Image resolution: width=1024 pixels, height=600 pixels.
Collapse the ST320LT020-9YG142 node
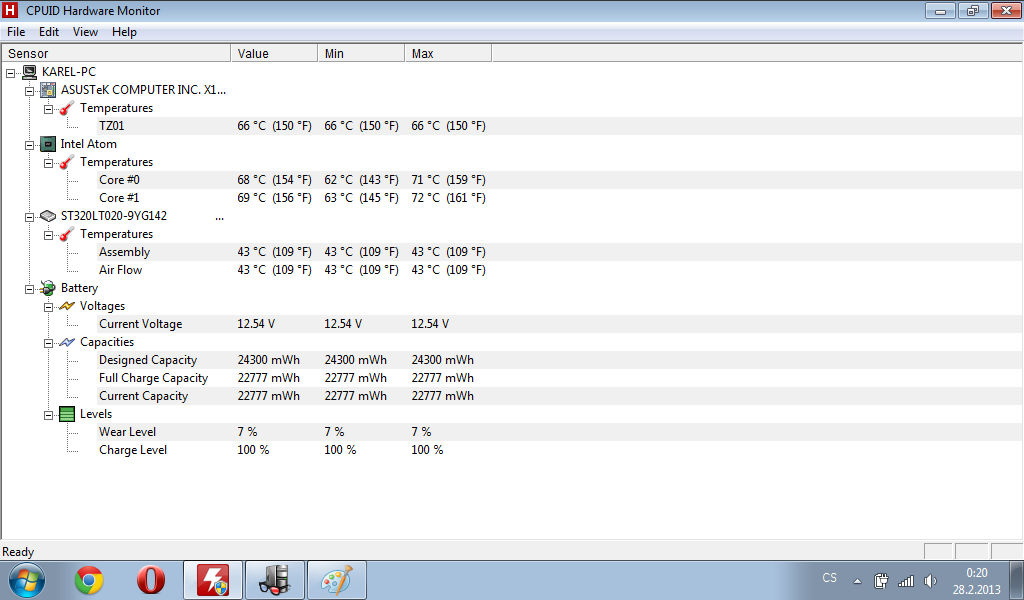29,217
